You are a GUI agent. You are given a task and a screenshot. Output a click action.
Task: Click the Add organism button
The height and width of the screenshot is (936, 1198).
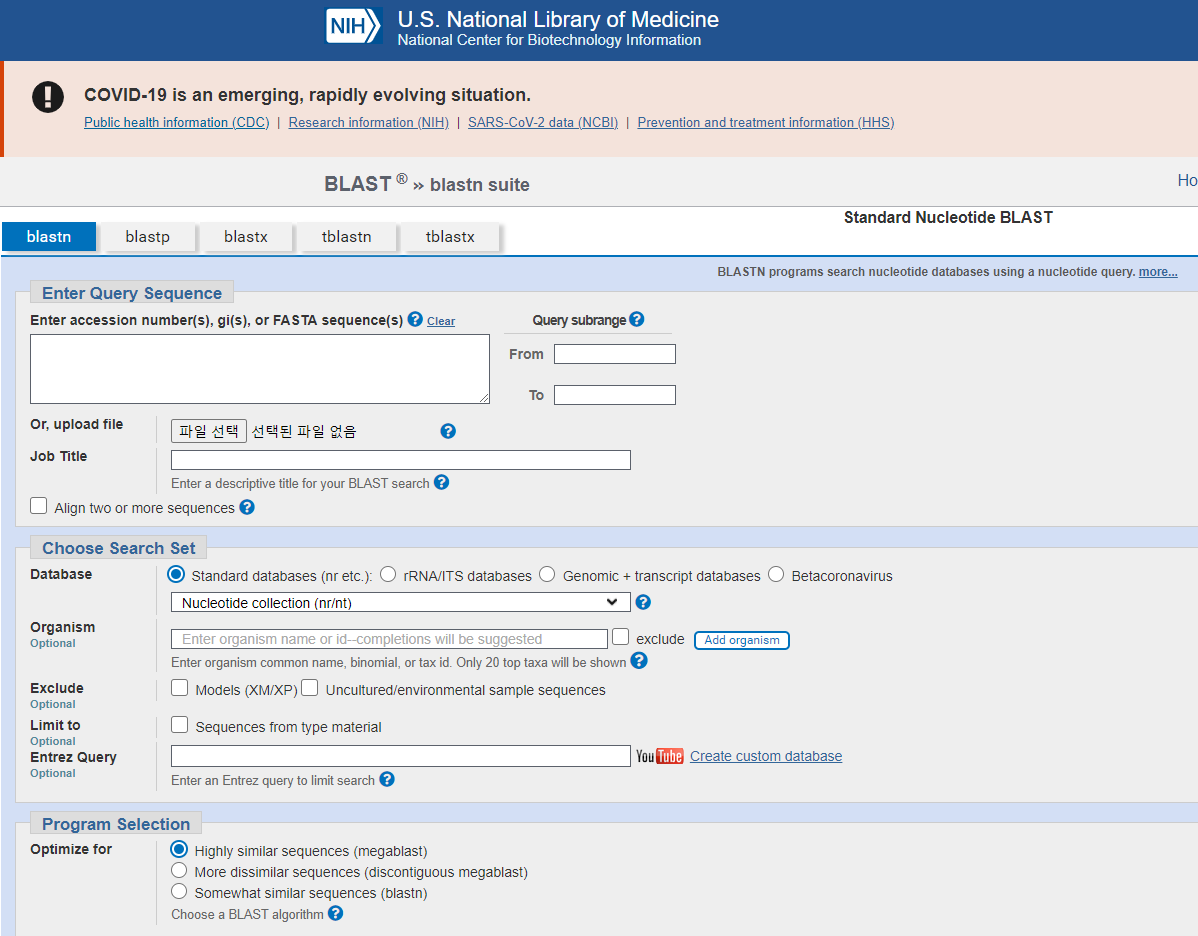point(742,640)
